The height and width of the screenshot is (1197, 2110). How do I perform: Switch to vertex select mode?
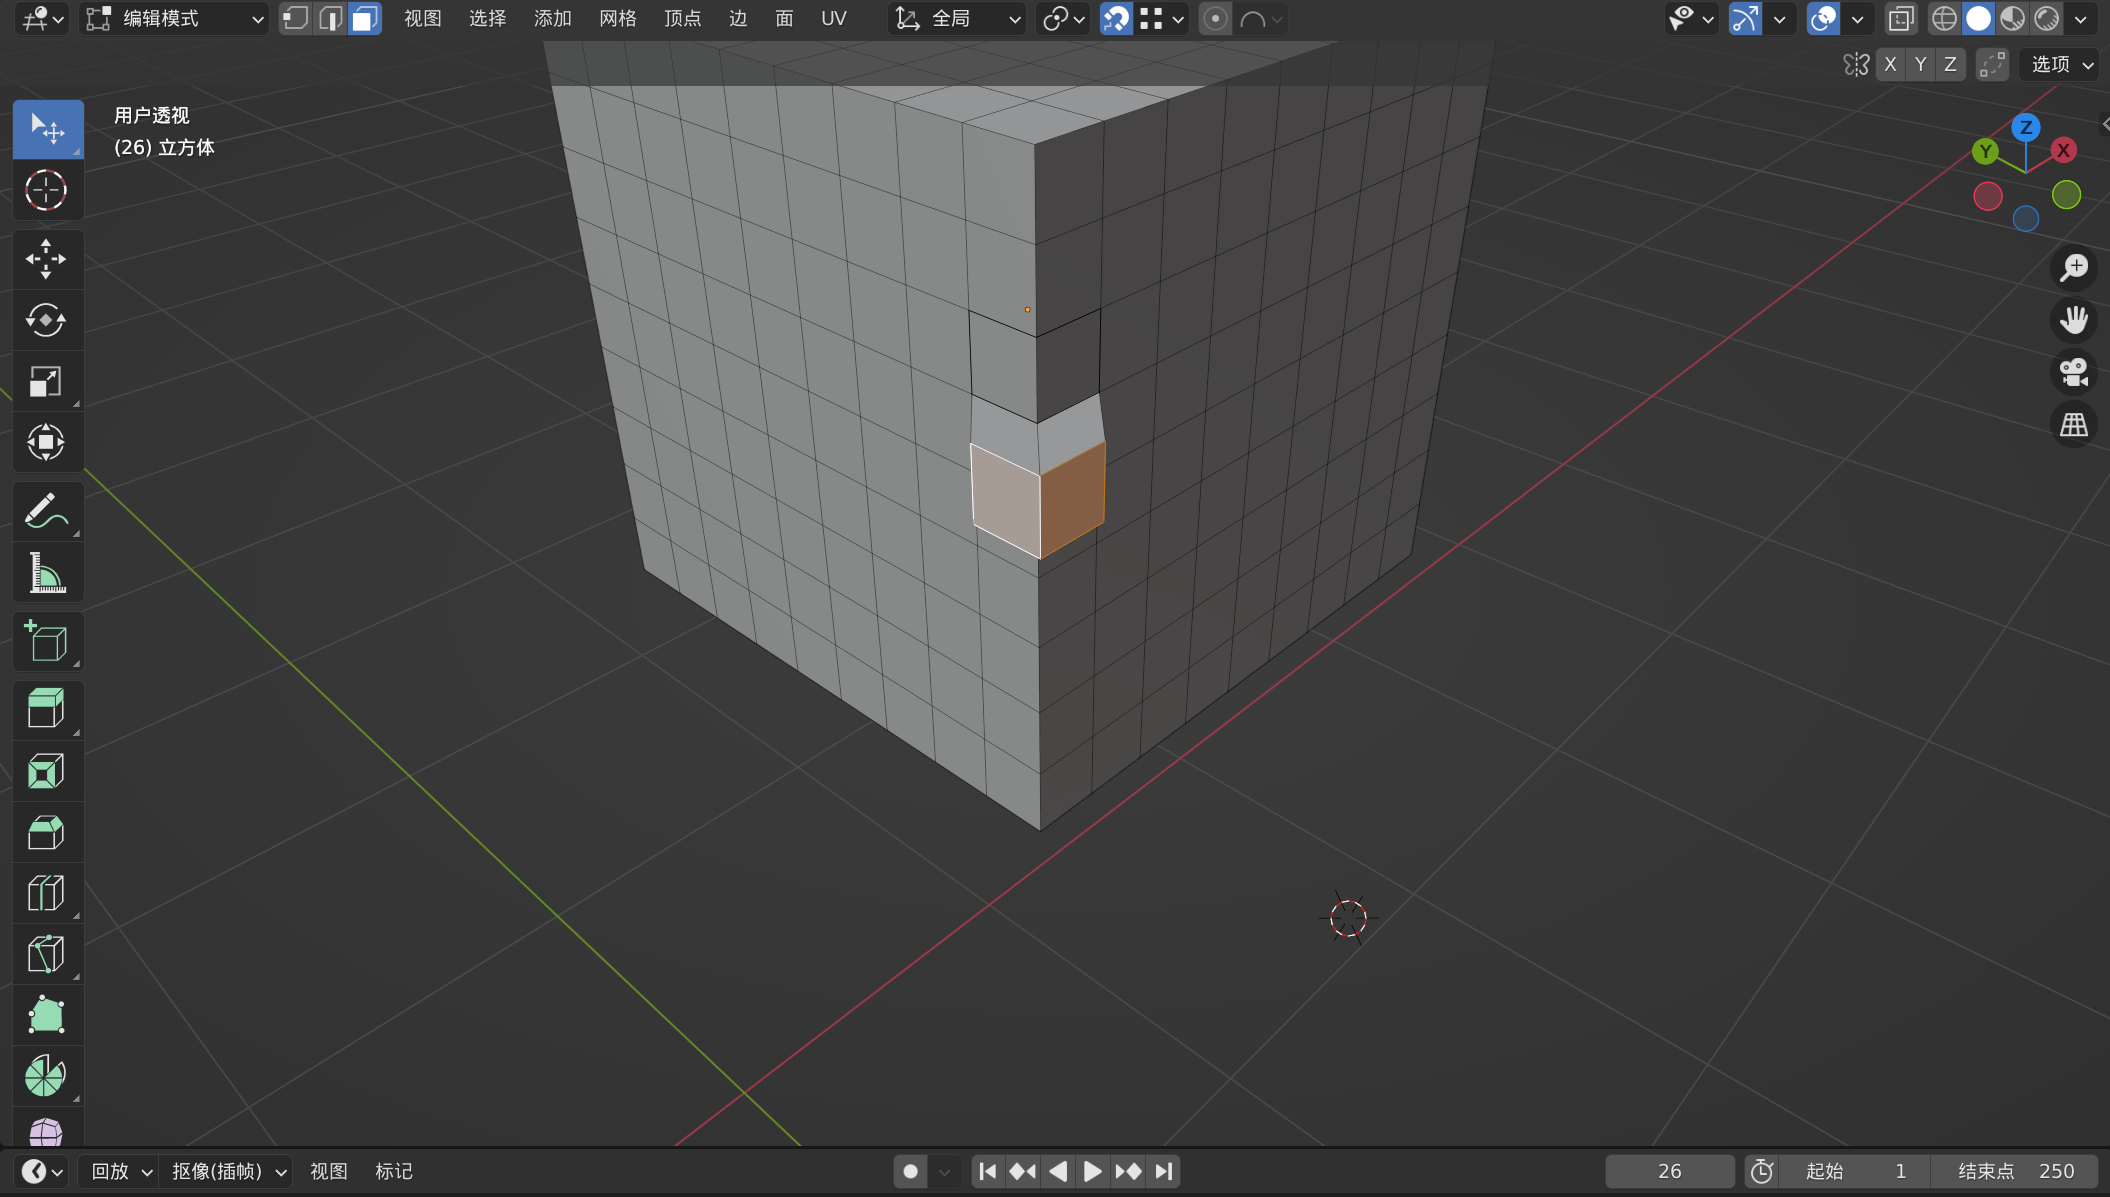[295, 19]
